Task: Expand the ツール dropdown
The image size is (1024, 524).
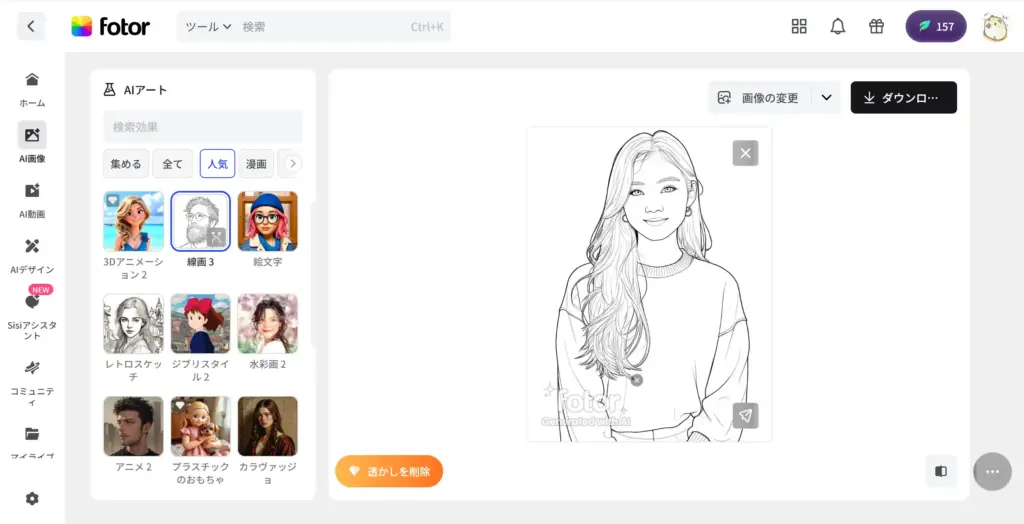Action: point(208,27)
